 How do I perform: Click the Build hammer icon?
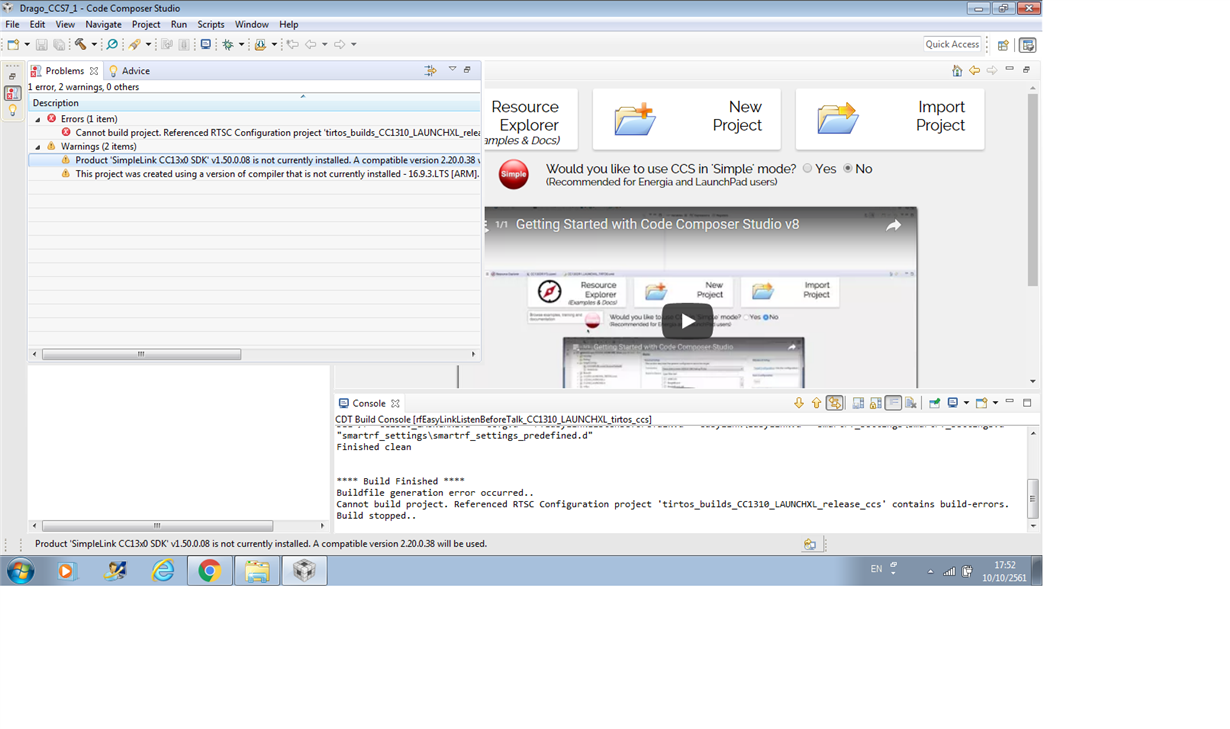(81, 44)
